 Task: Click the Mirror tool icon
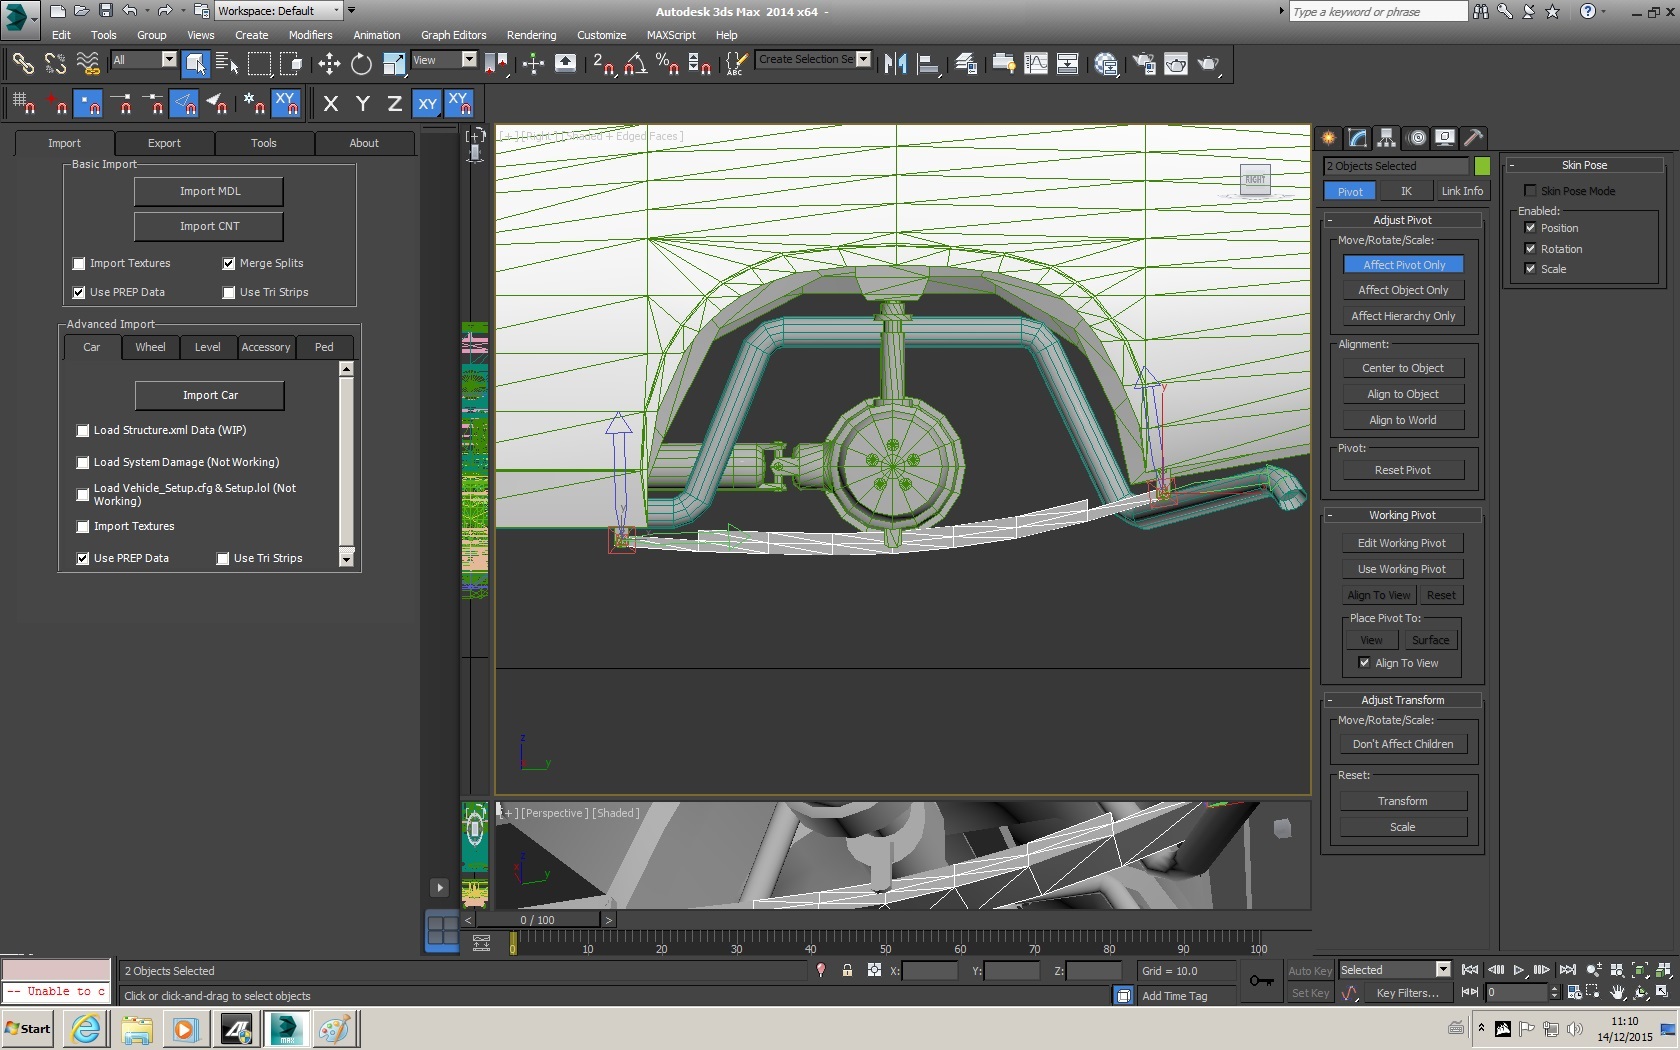click(x=895, y=64)
